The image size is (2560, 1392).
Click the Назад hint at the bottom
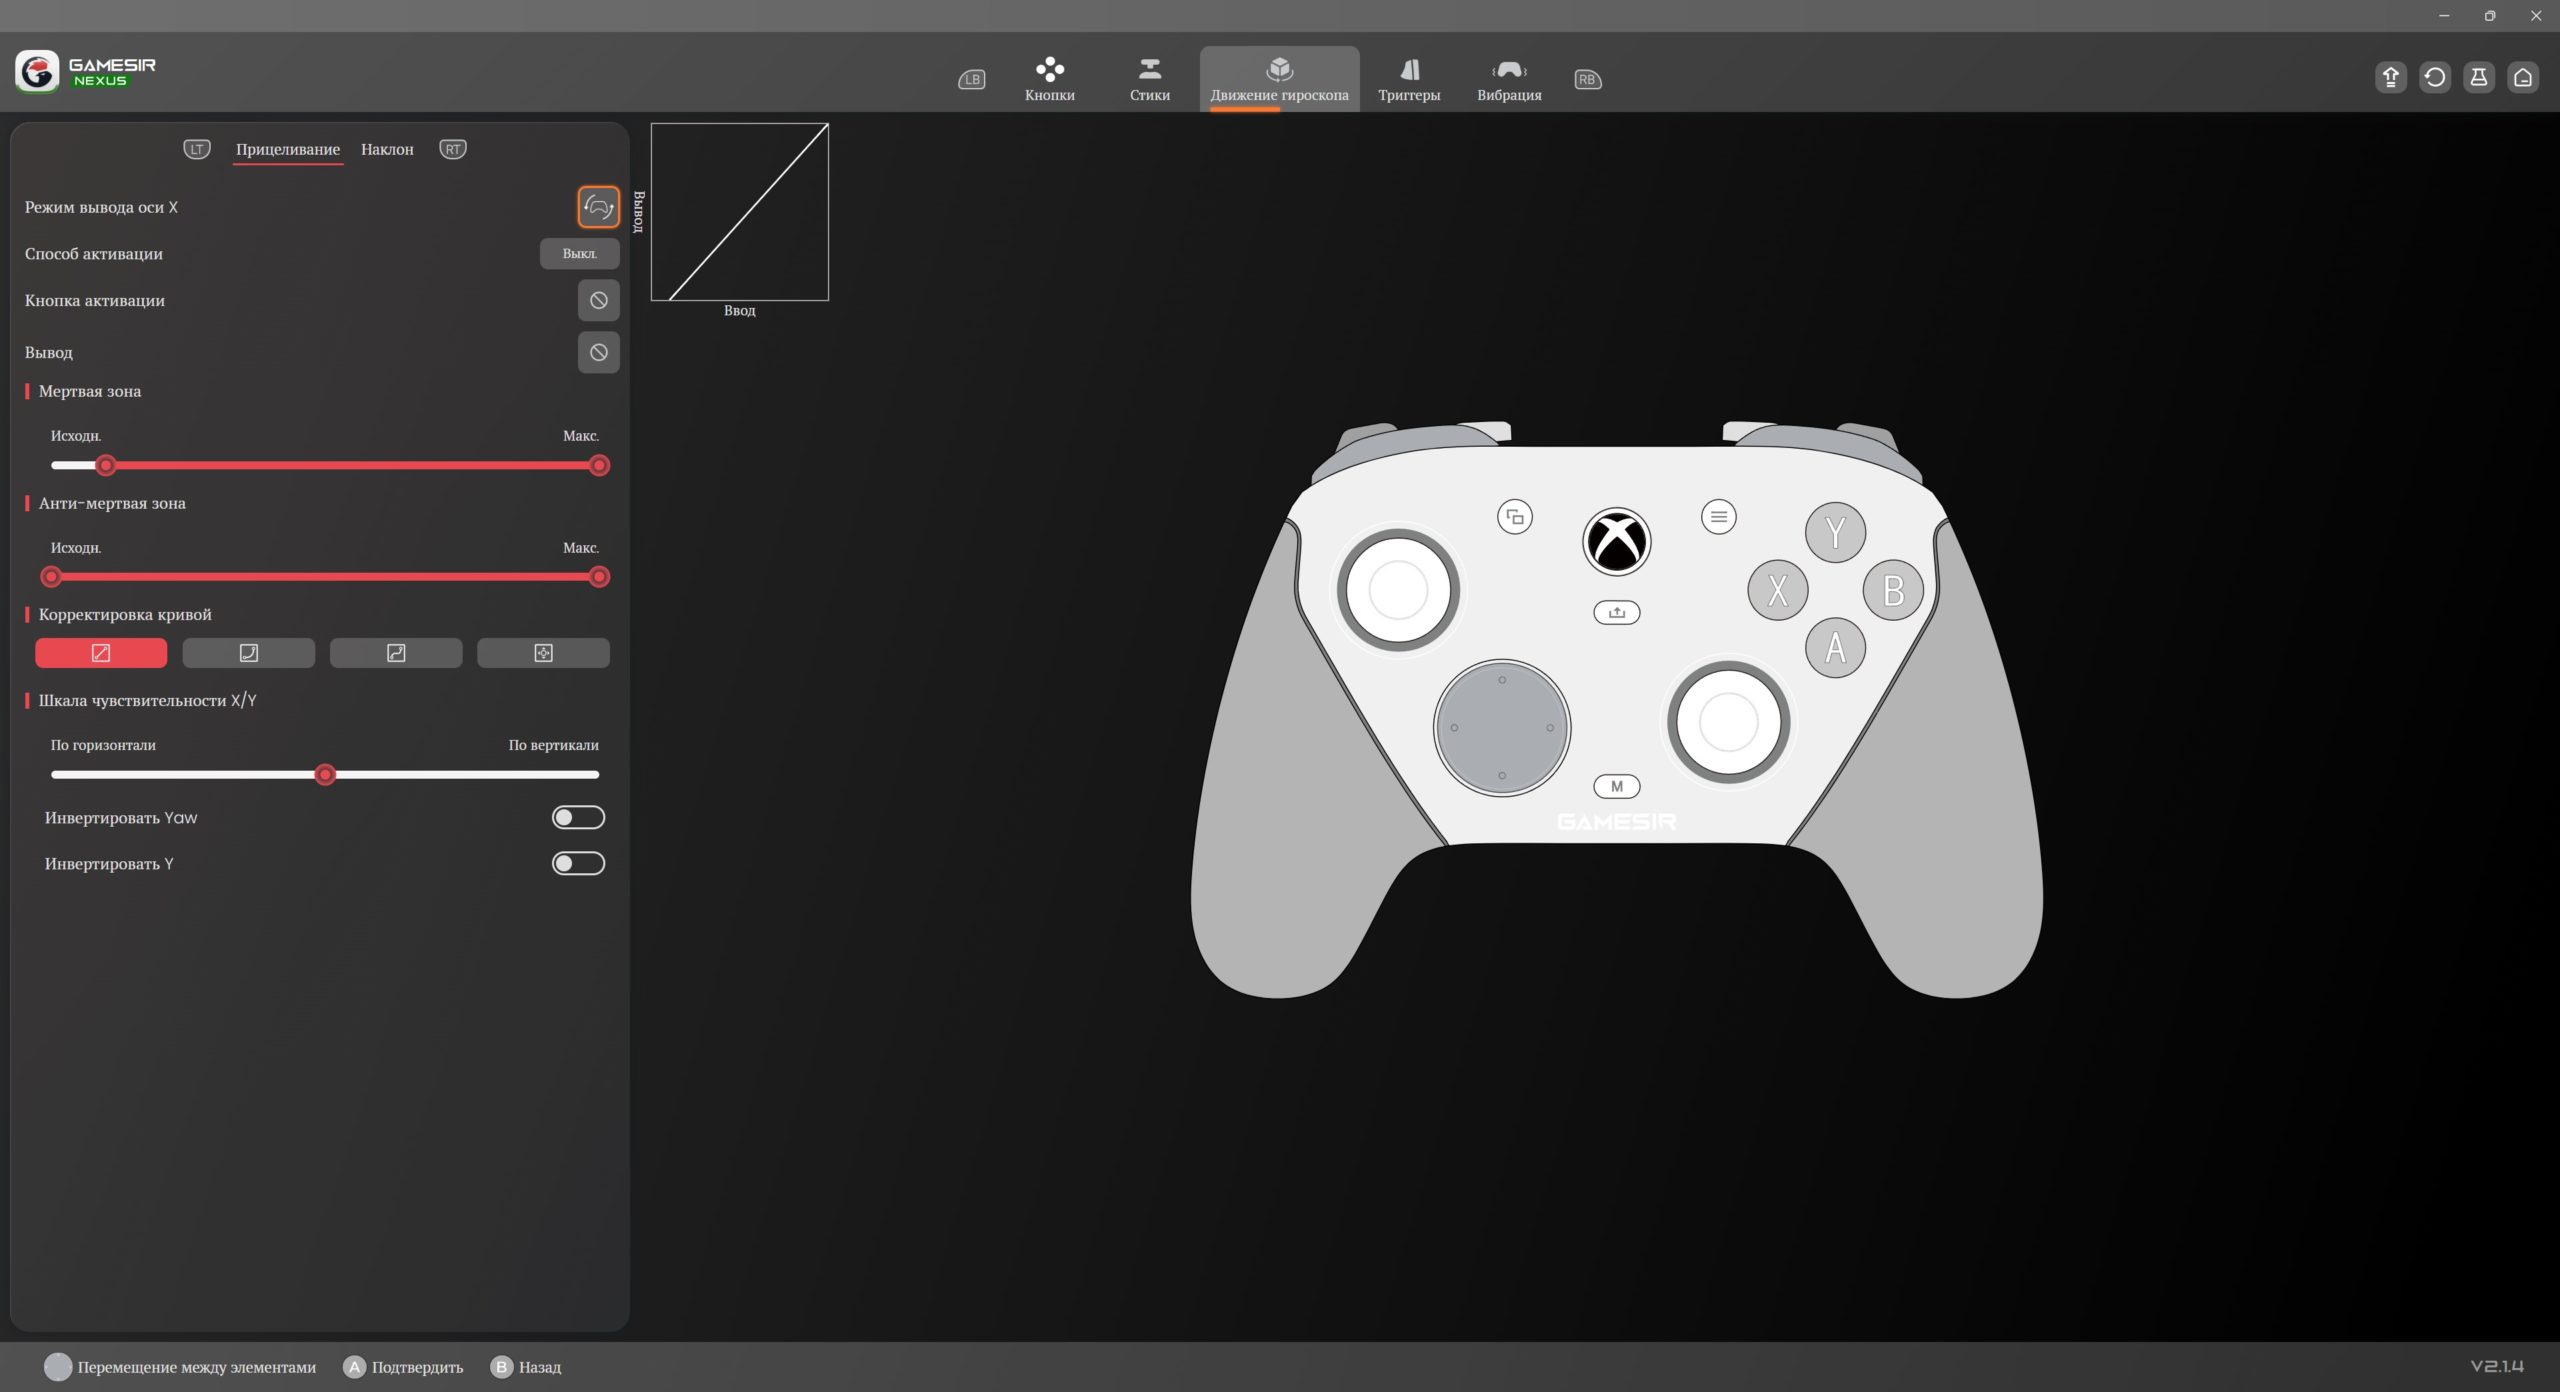[x=526, y=1367]
